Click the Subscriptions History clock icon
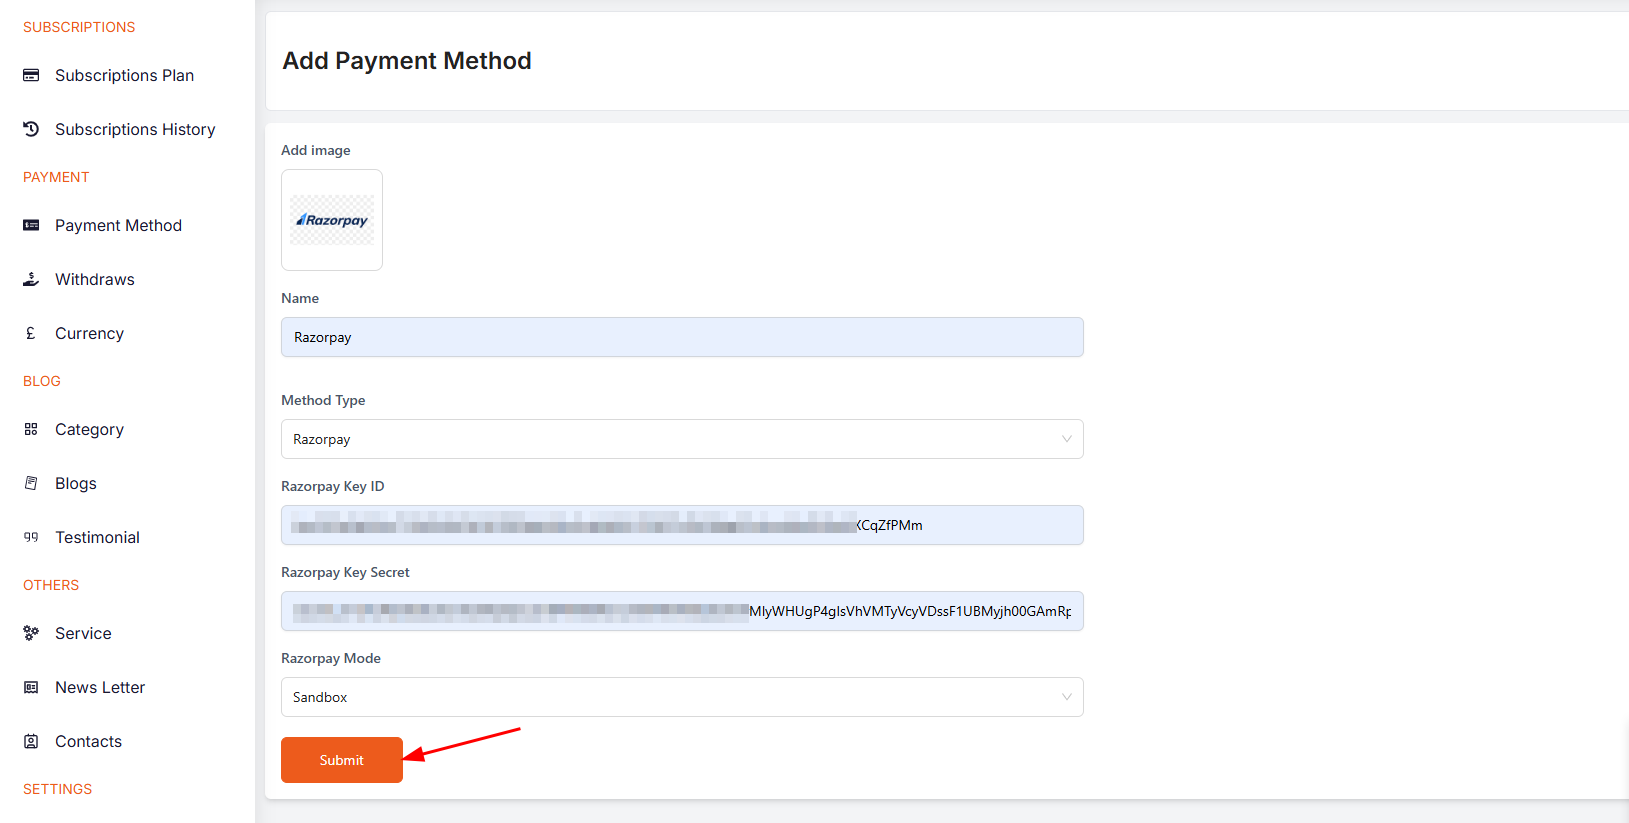Image resolution: width=1629 pixels, height=823 pixels. 31,129
